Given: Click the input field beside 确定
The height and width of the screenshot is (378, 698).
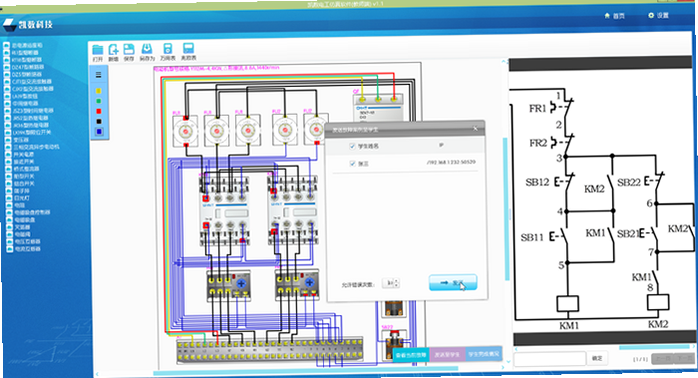Looking at the screenshot, I should [x=550, y=358].
